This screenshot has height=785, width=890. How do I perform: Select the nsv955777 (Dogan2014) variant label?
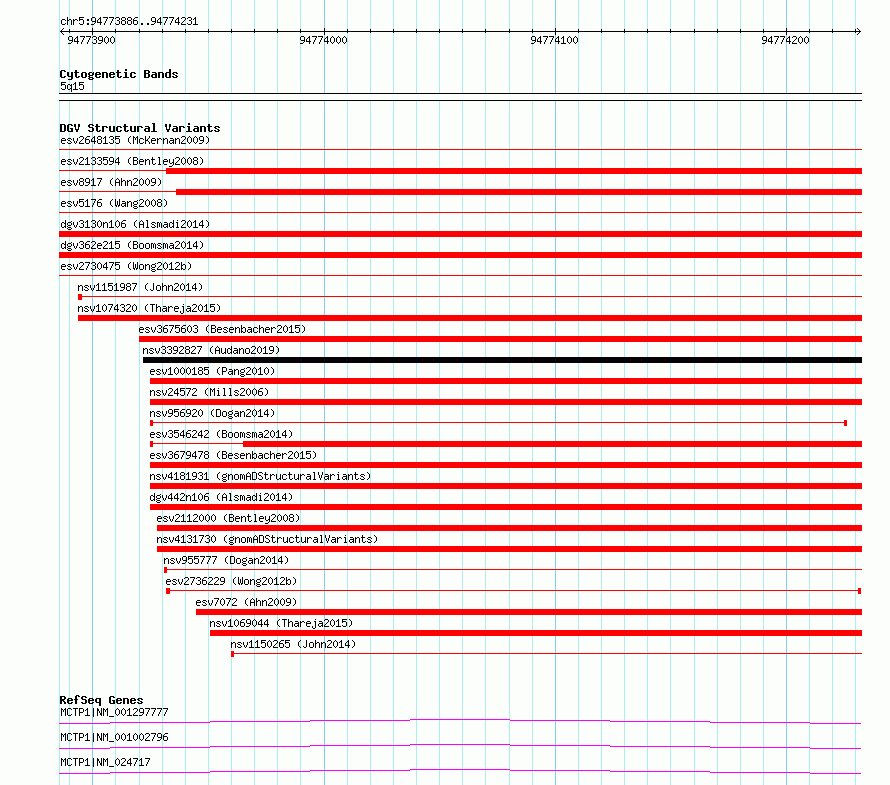click(226, 560)
